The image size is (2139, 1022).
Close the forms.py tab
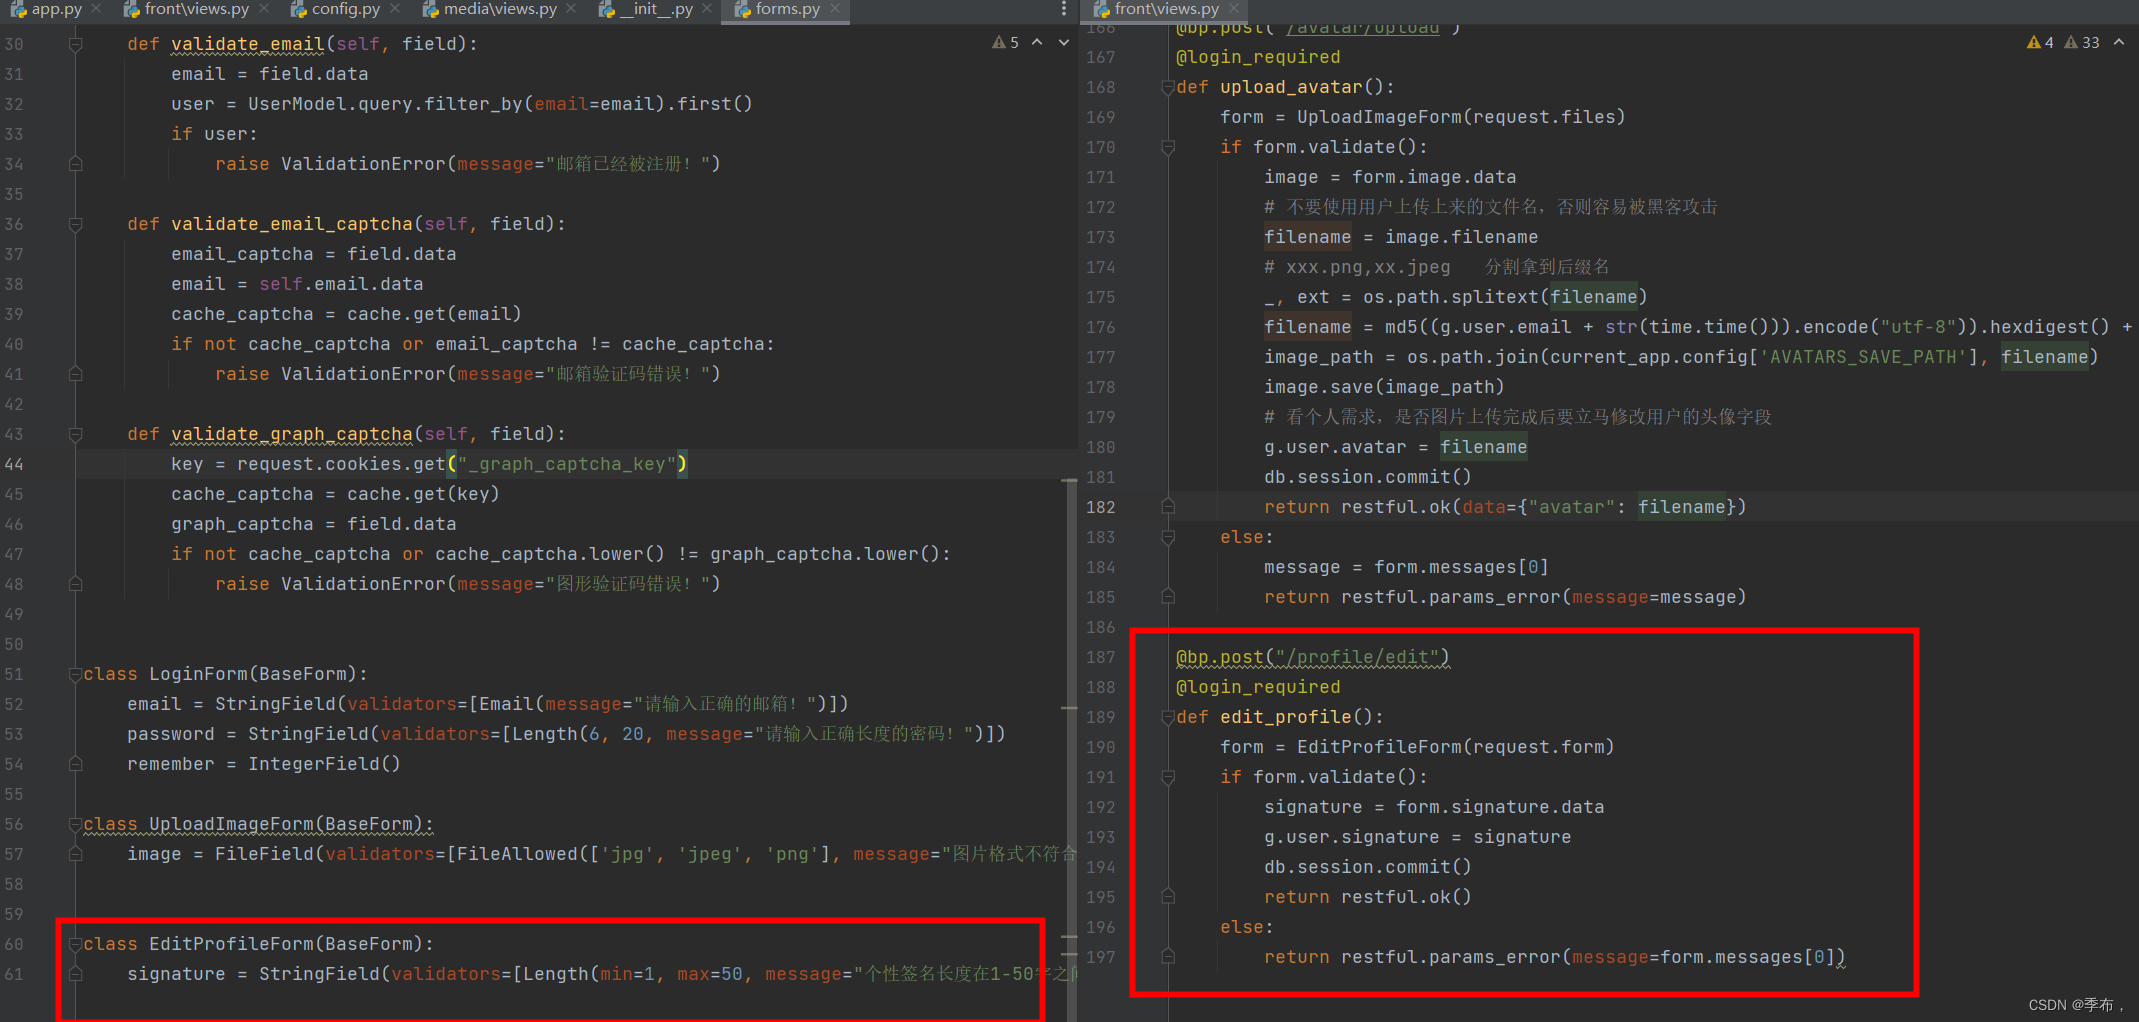click(834, 9)
